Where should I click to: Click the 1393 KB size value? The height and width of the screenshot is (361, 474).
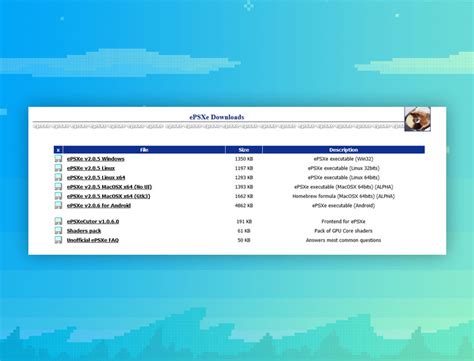click(x=244, y=187)
